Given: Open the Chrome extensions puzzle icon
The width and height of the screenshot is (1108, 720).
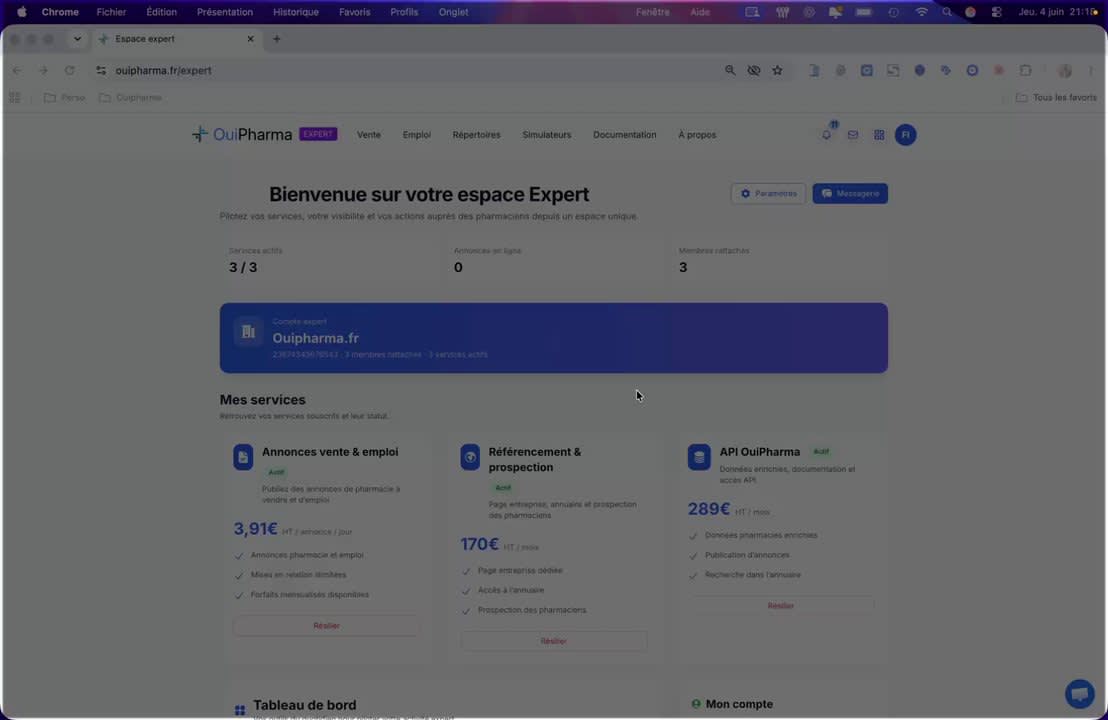Looking at the screenshot, I should pyautogui.click(x=1025, y=71).
